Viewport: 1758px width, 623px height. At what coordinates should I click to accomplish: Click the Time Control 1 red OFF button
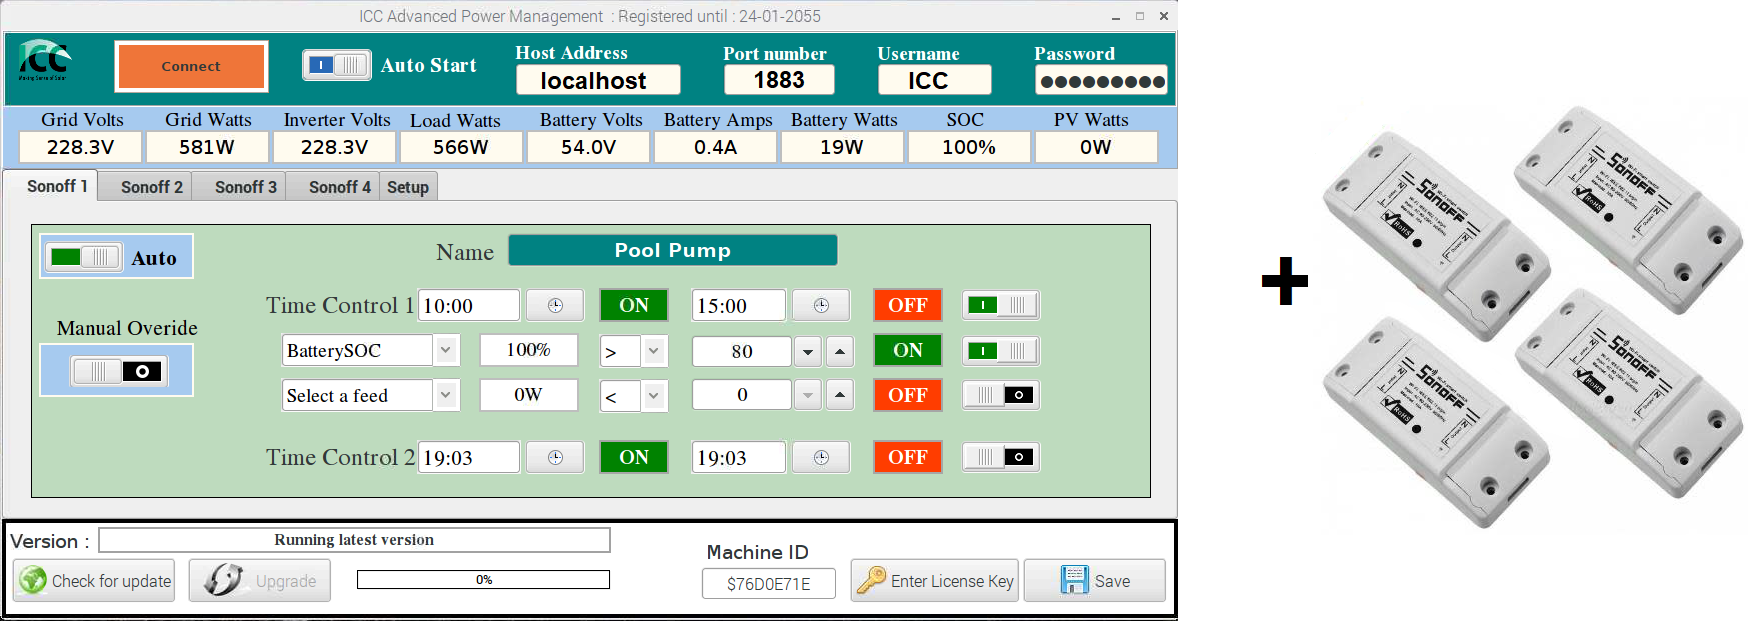[908, 306]
